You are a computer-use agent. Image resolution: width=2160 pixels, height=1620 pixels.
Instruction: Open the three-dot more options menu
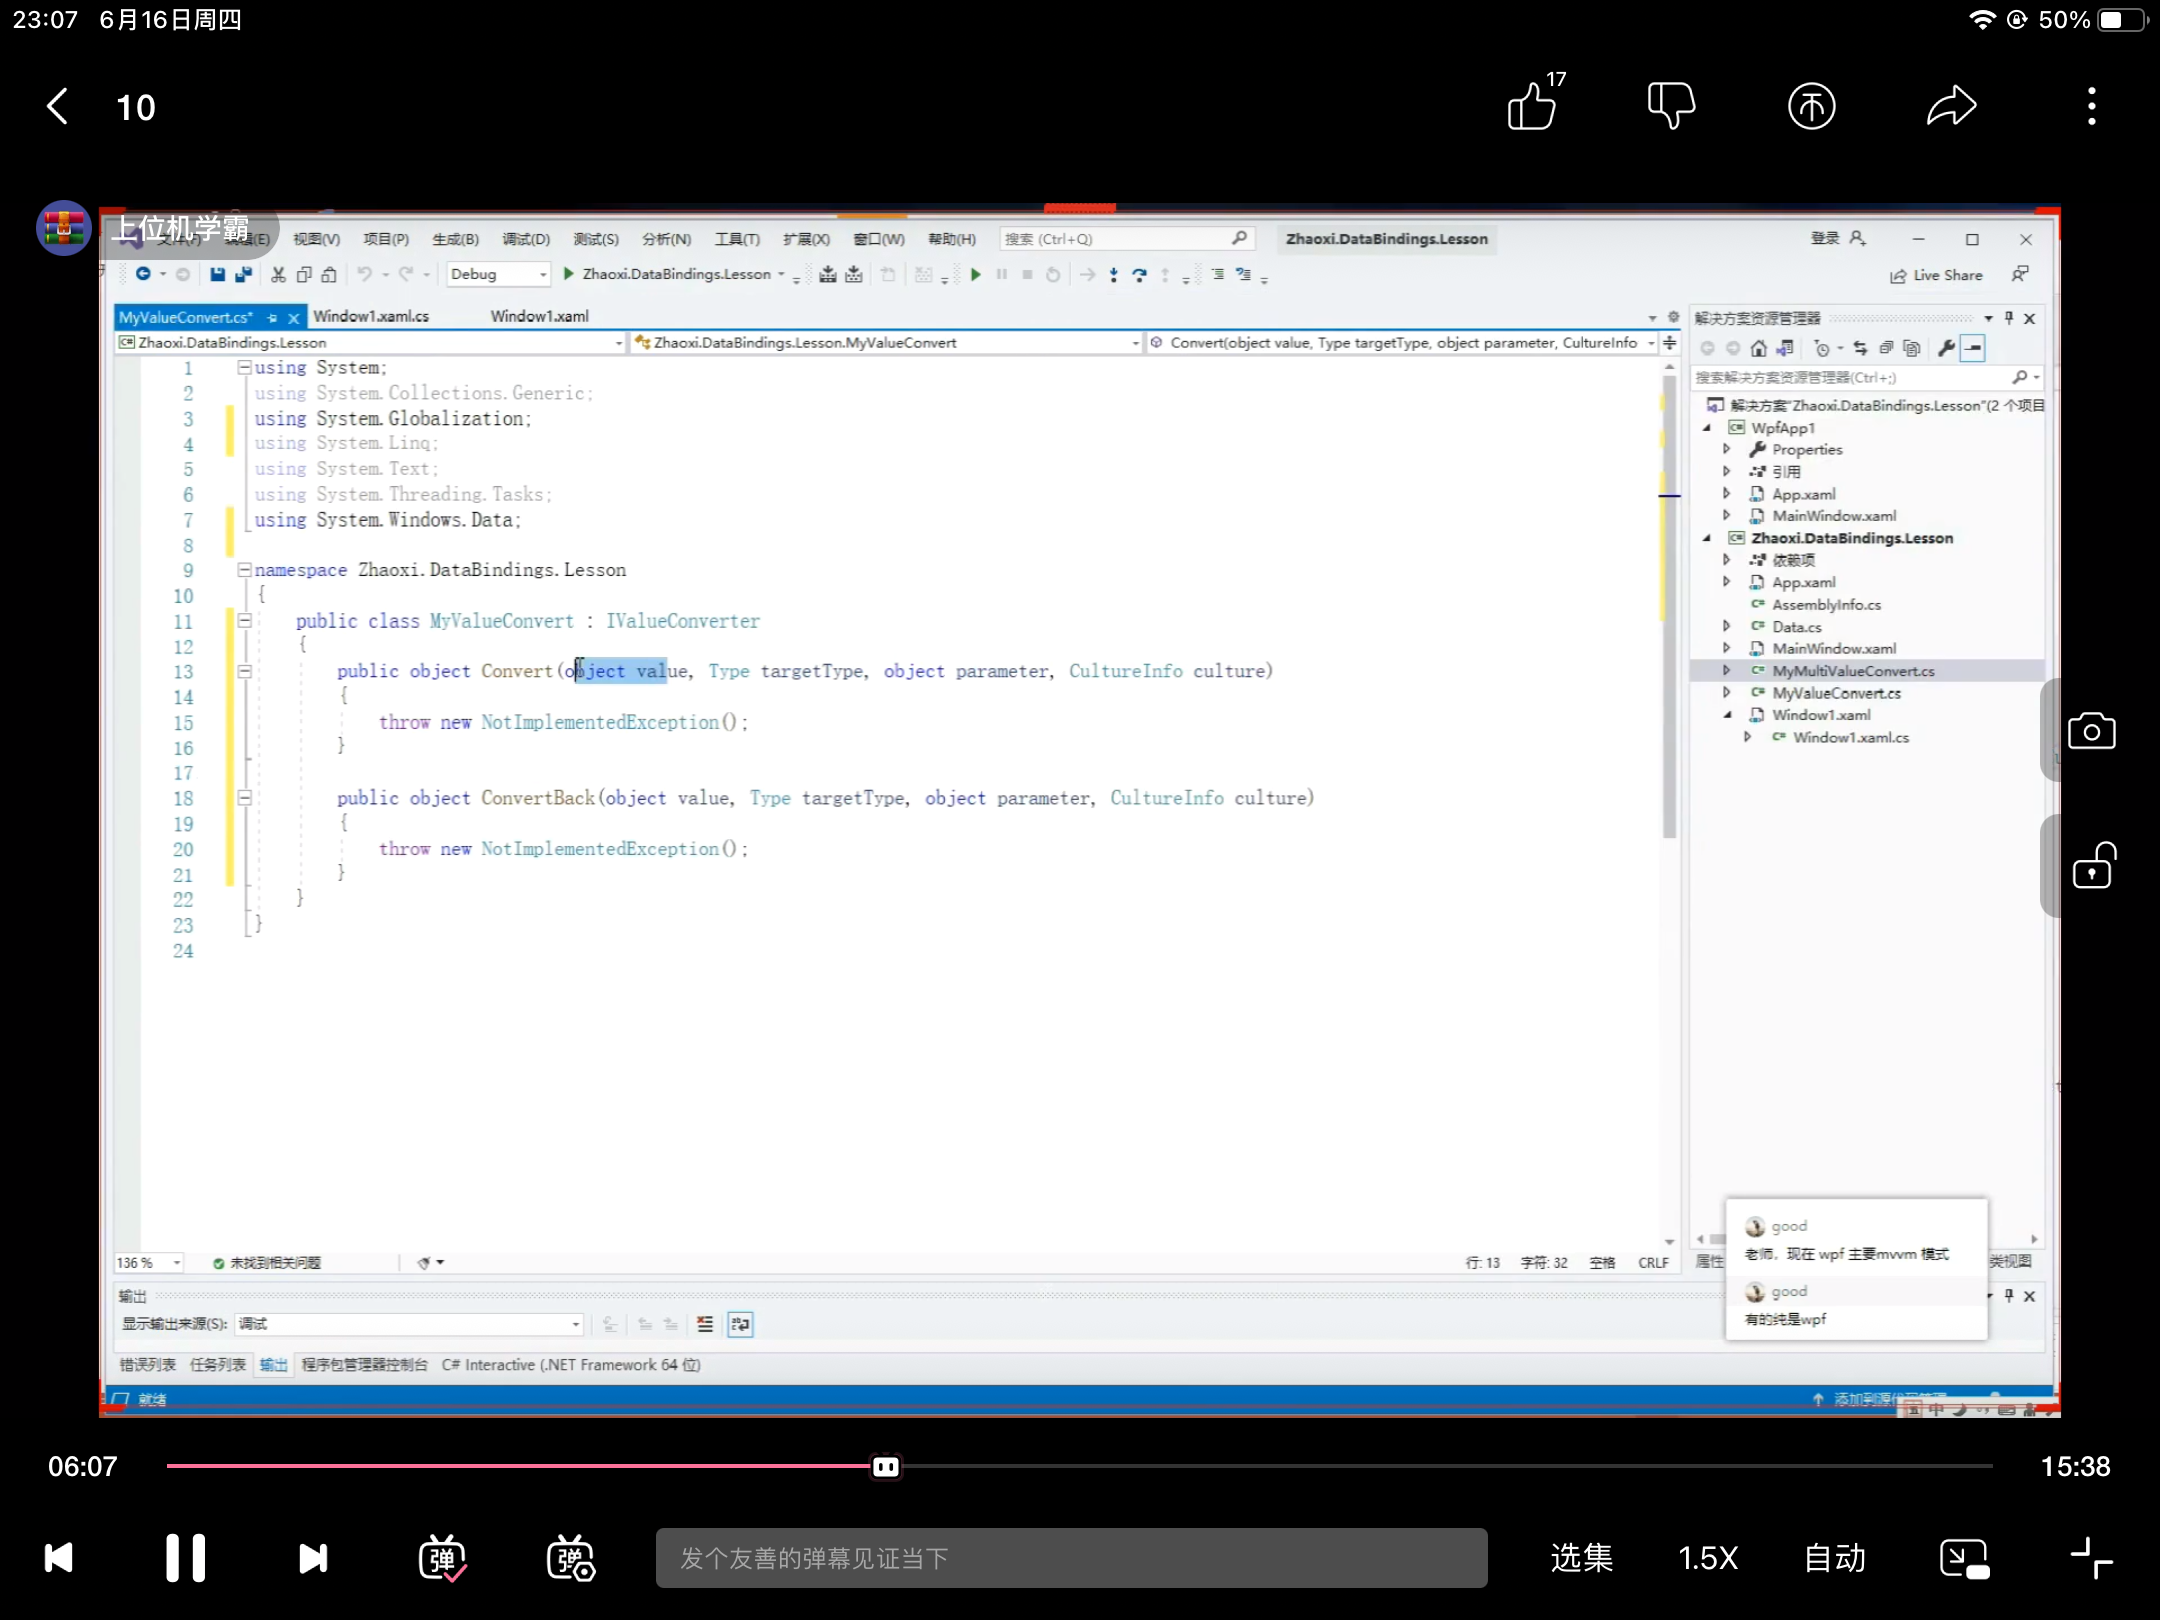[x=2091, y=106]
